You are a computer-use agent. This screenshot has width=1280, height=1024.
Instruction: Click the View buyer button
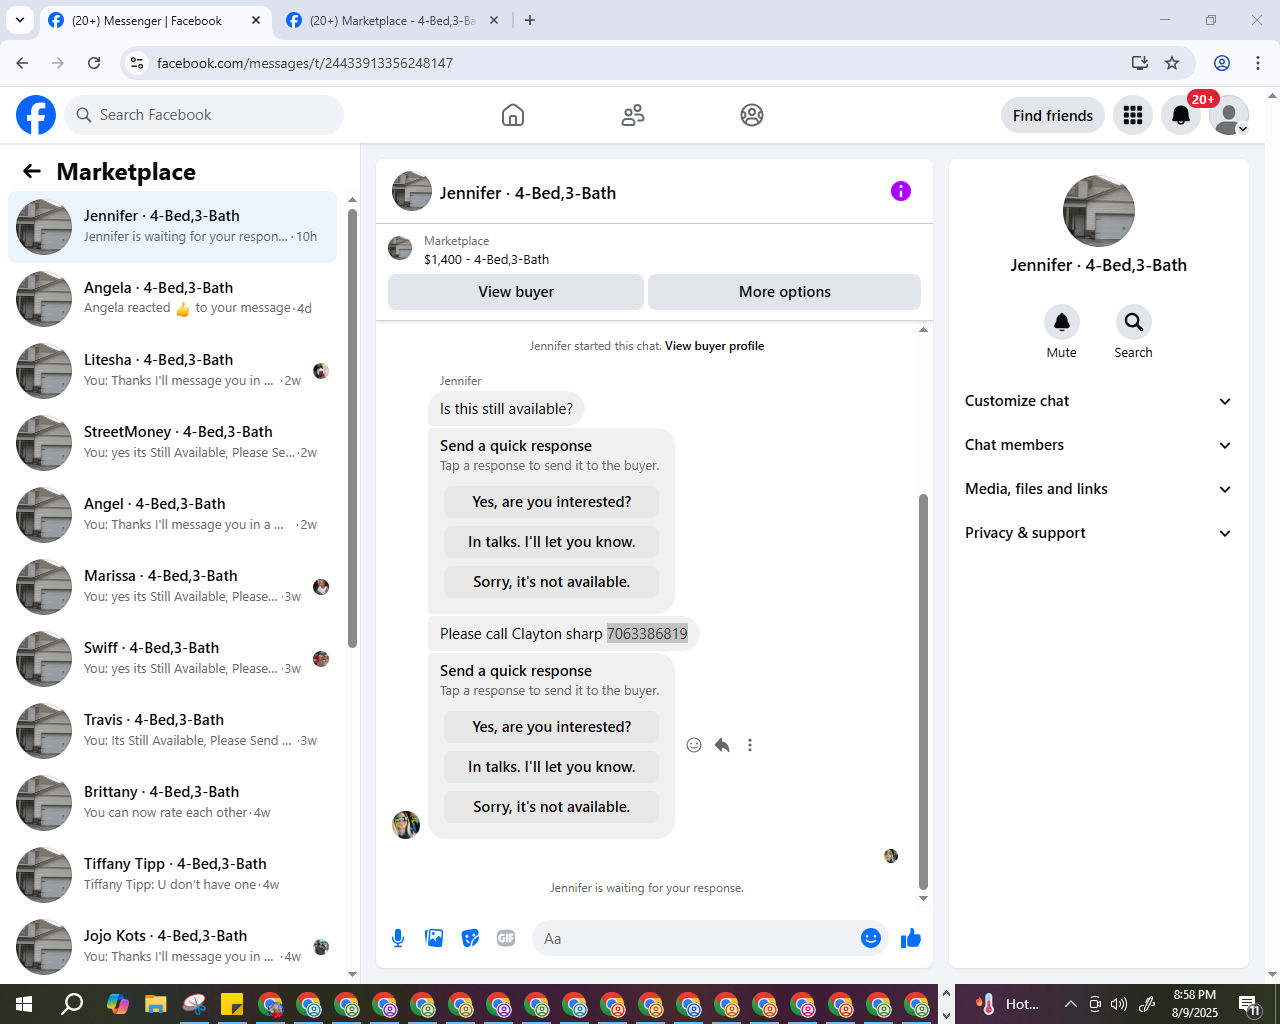click(516, 292)
